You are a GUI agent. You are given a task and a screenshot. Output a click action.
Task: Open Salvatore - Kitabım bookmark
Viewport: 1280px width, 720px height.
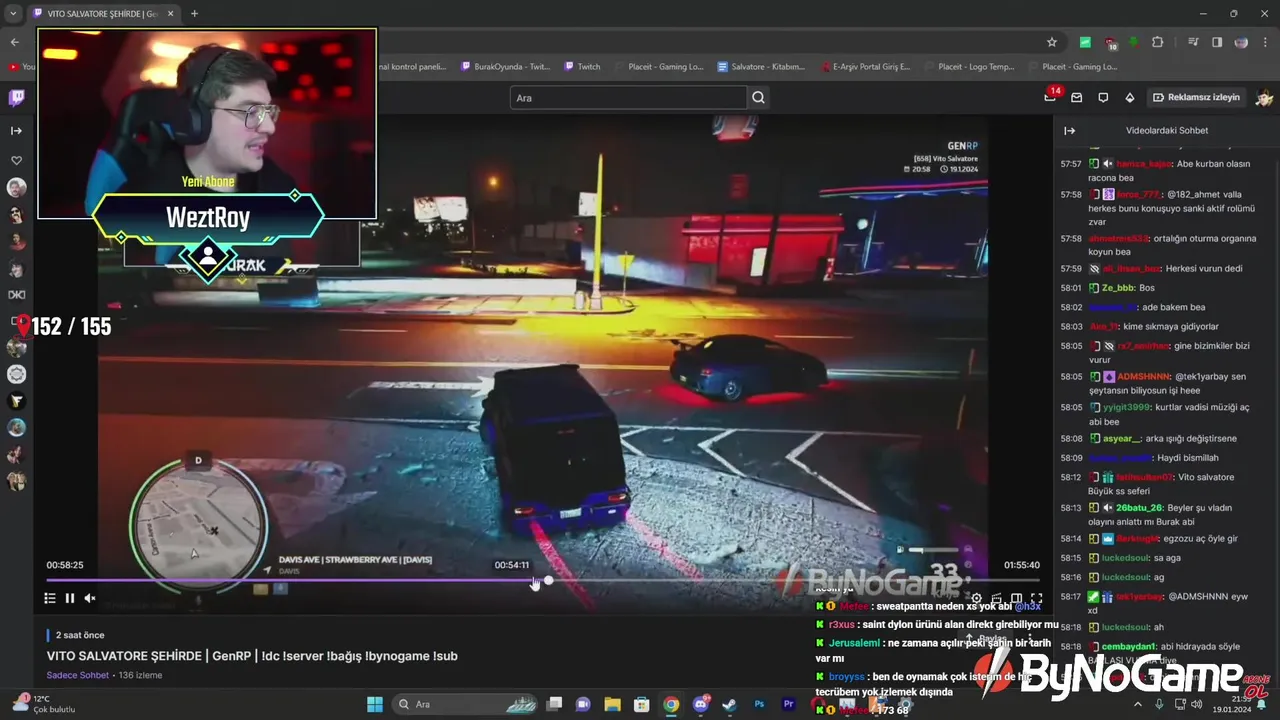pos(761,67)
